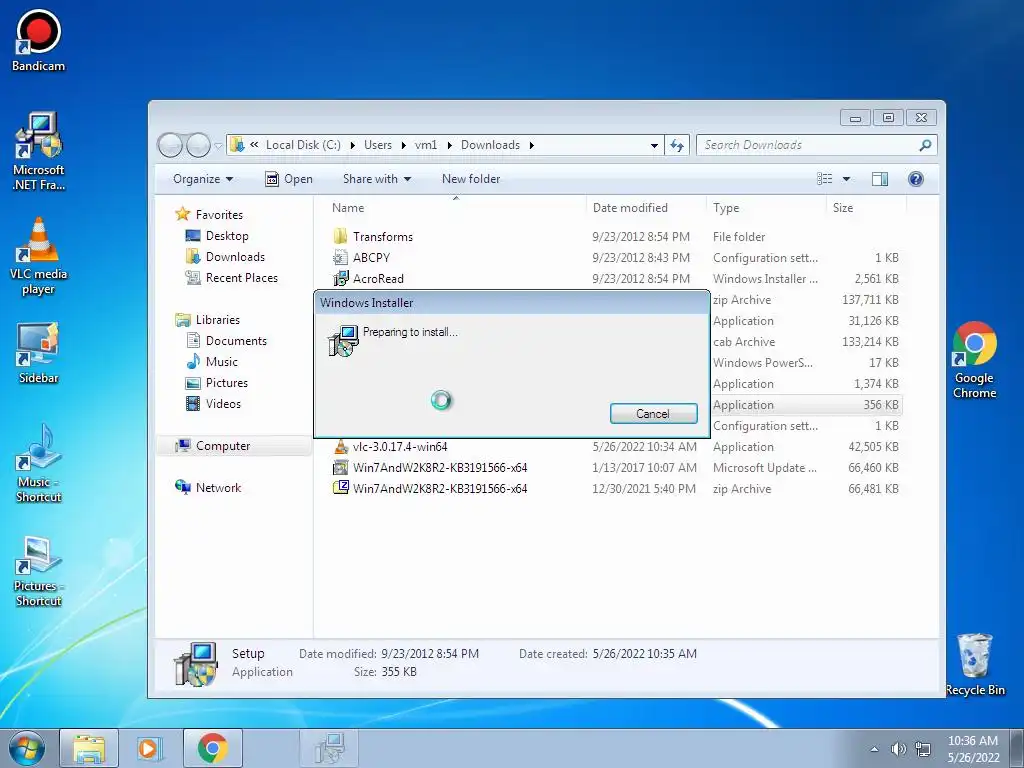Viewport: 1024px width, 768px height.
Task: Cancel the Windows Installer dialog
Action: coord(653,413)
